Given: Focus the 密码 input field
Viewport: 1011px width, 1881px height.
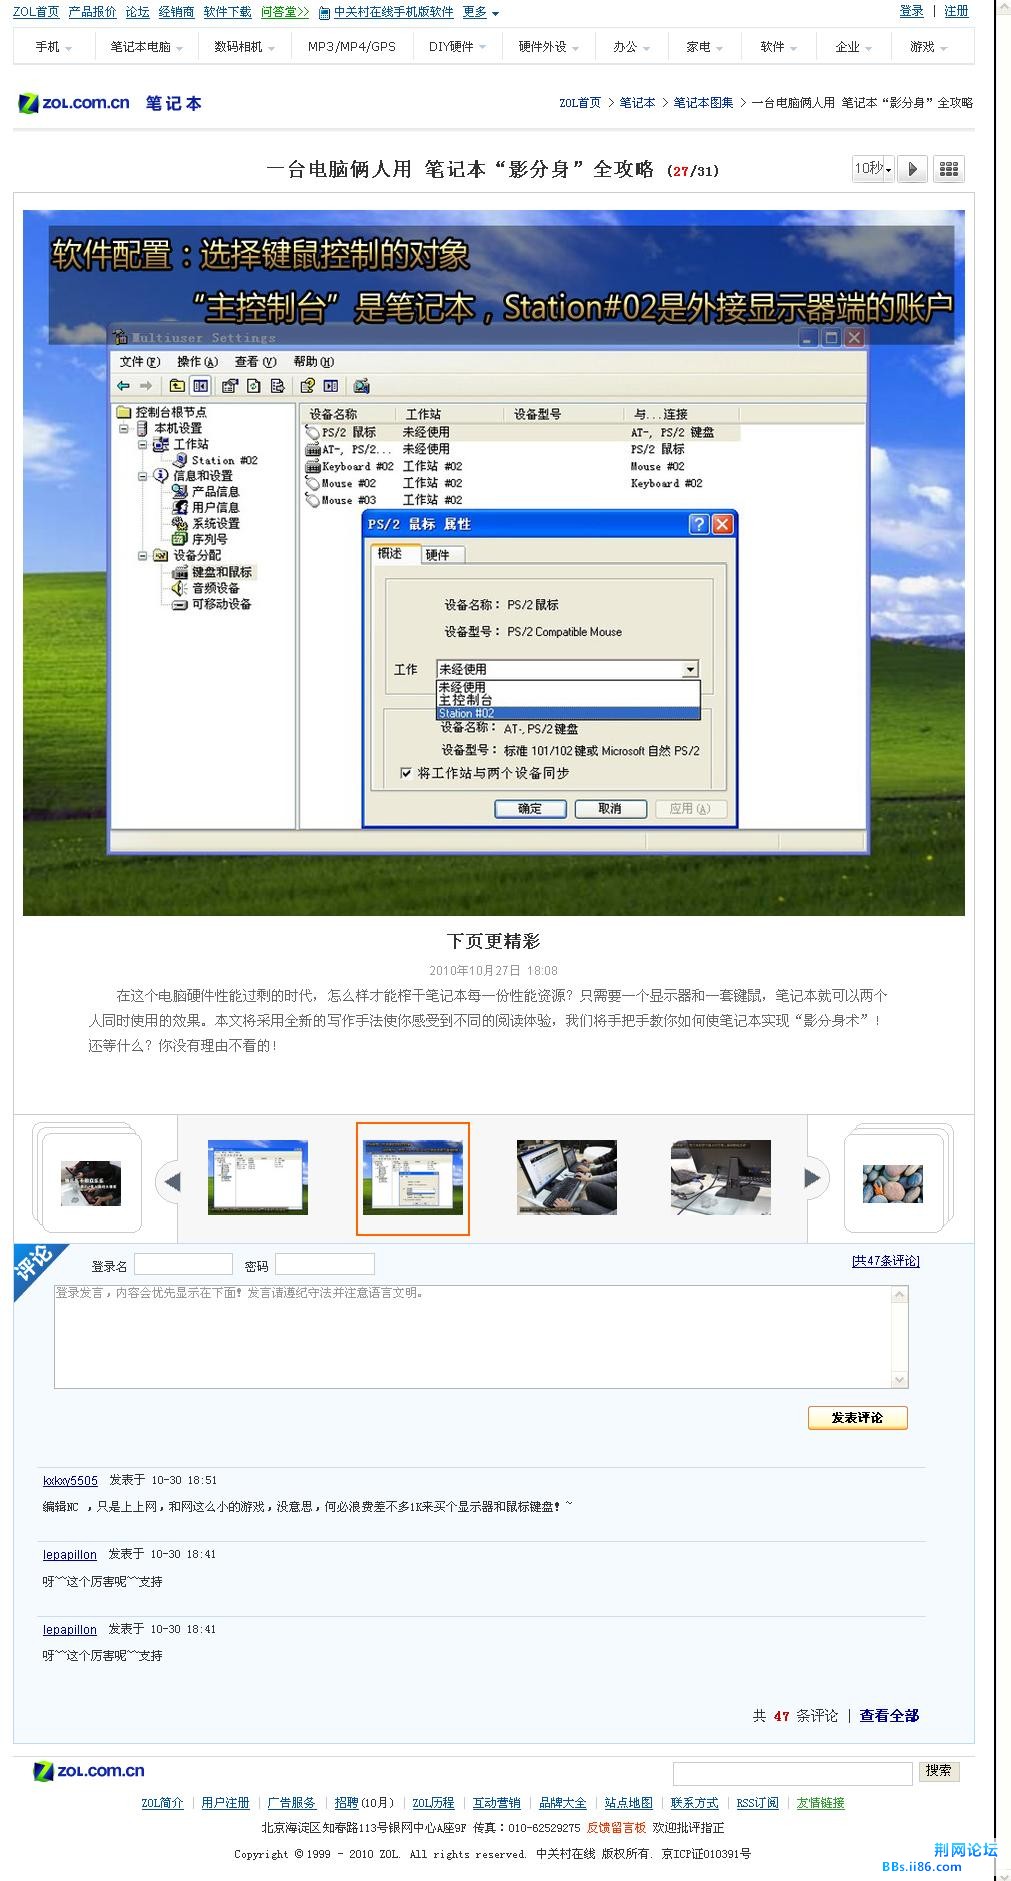Looking at the screenshot, I should pos(325,1265).
